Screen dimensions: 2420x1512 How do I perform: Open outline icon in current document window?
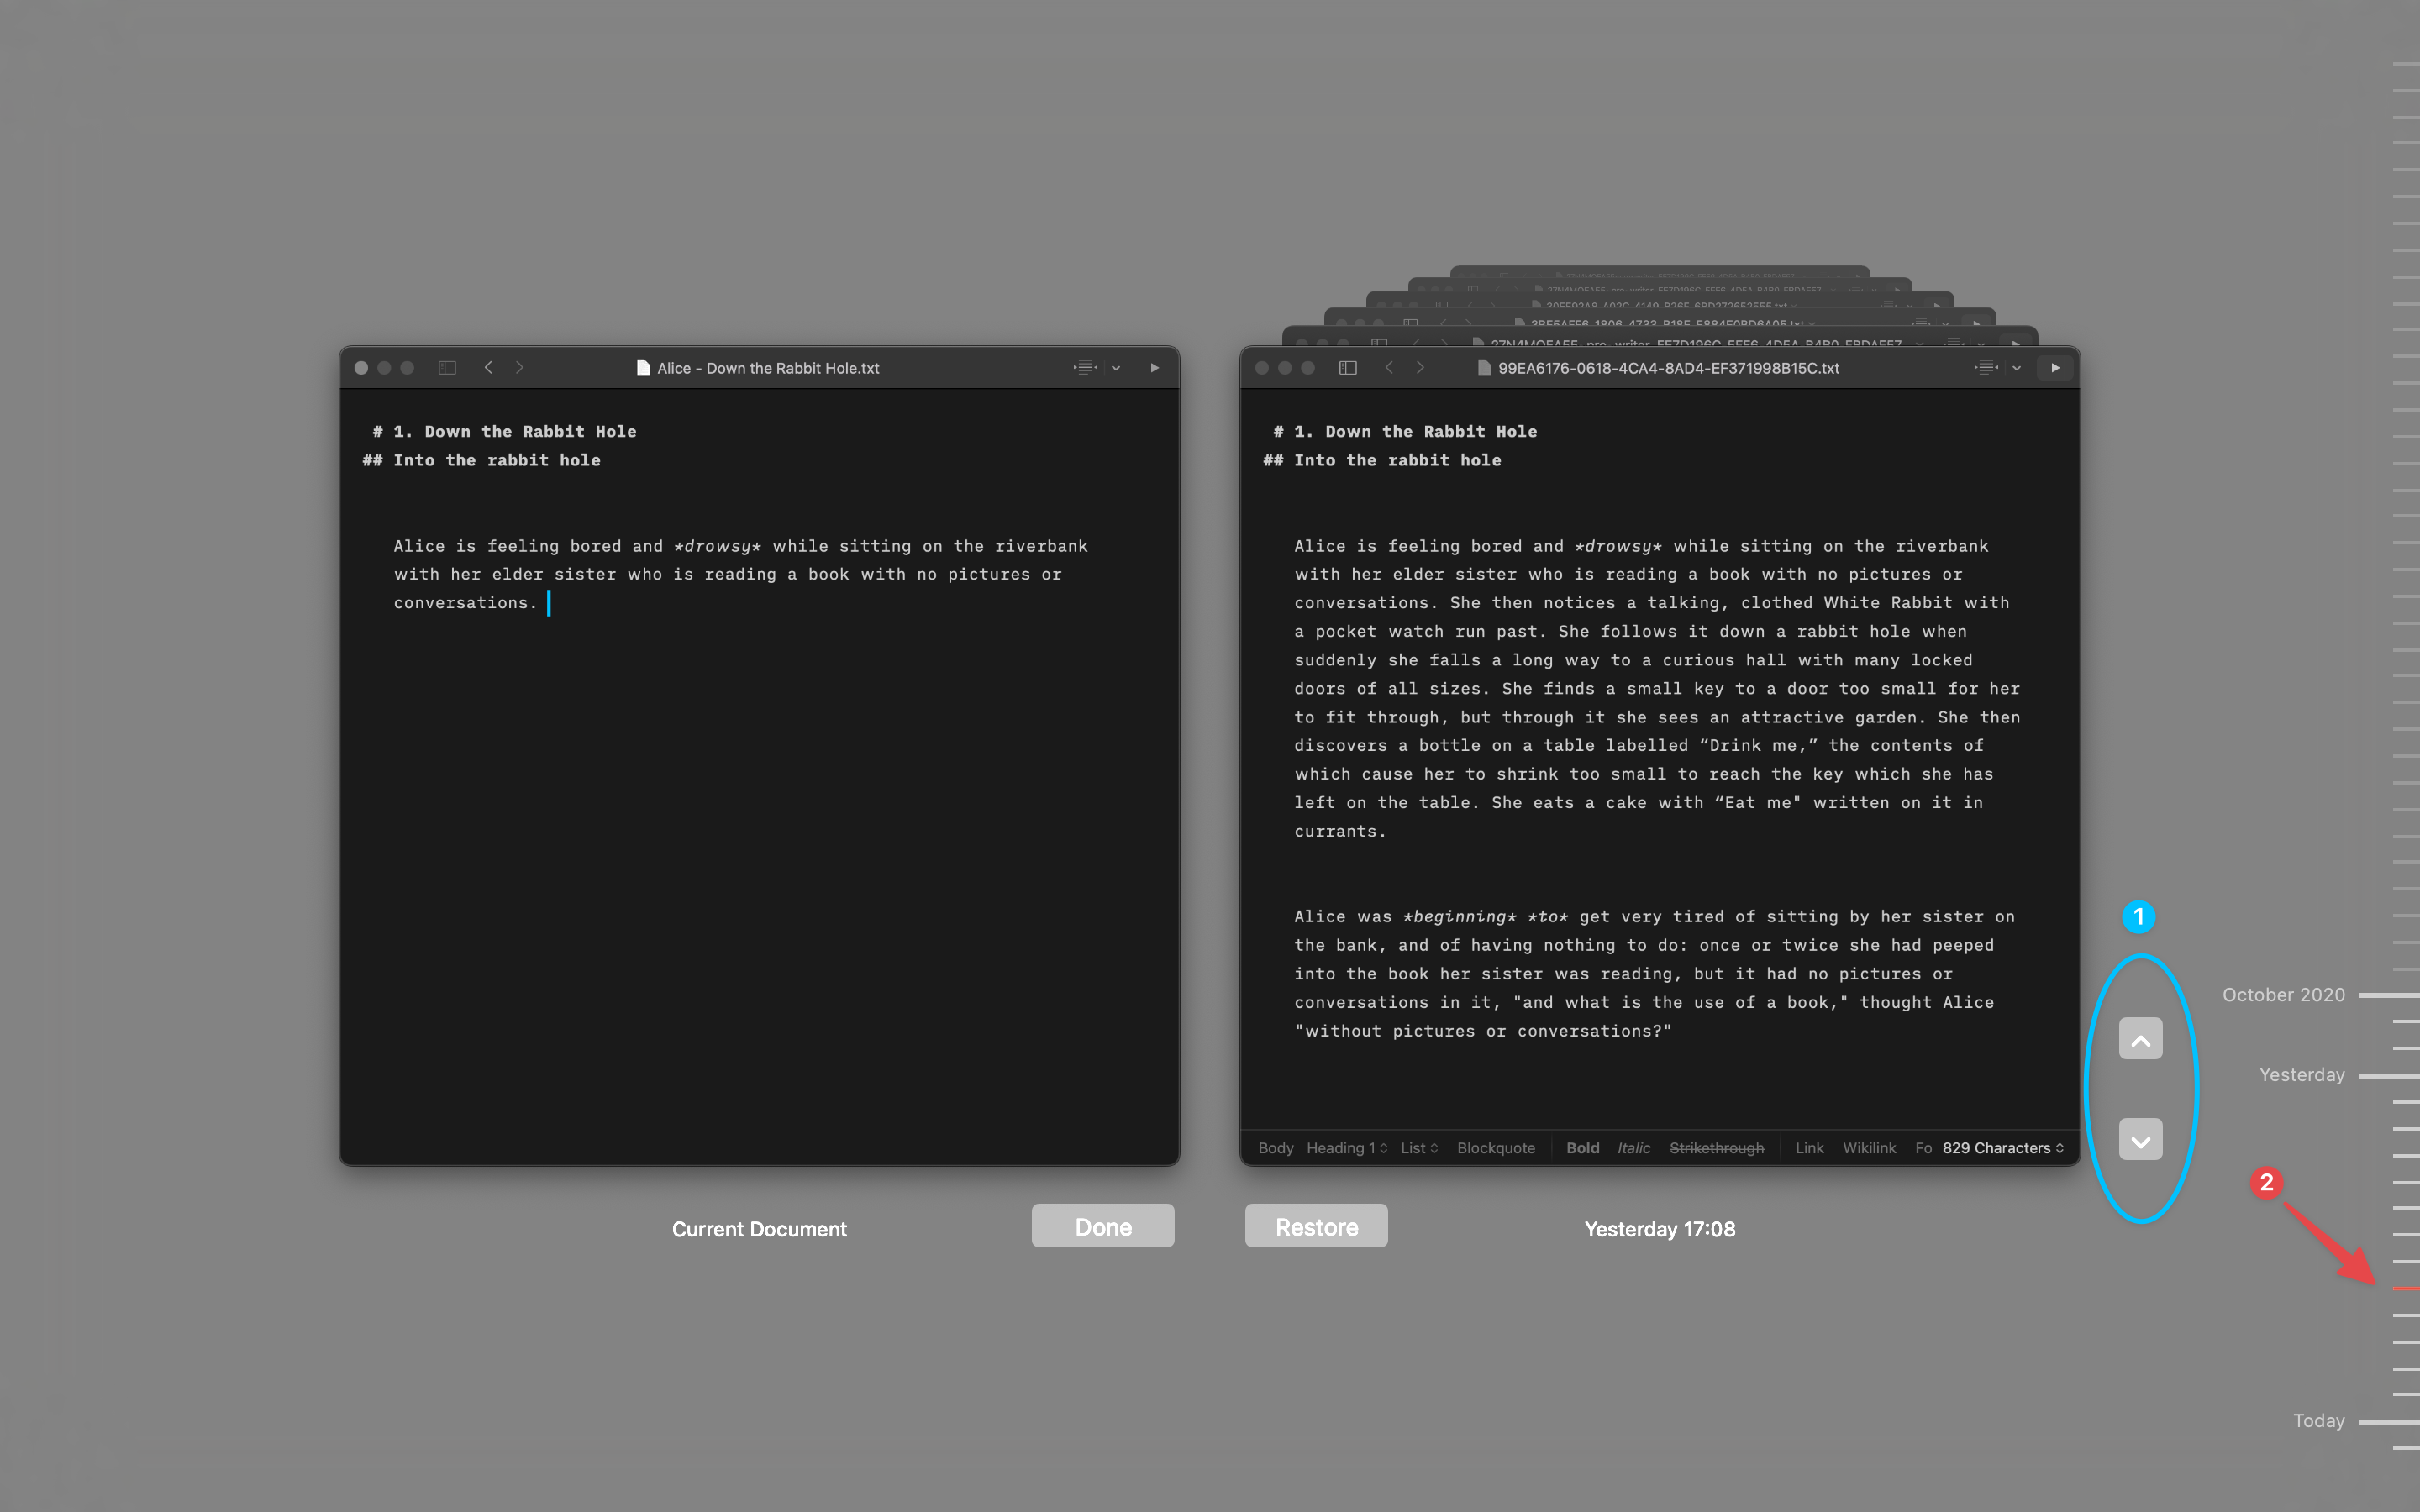1086,368
